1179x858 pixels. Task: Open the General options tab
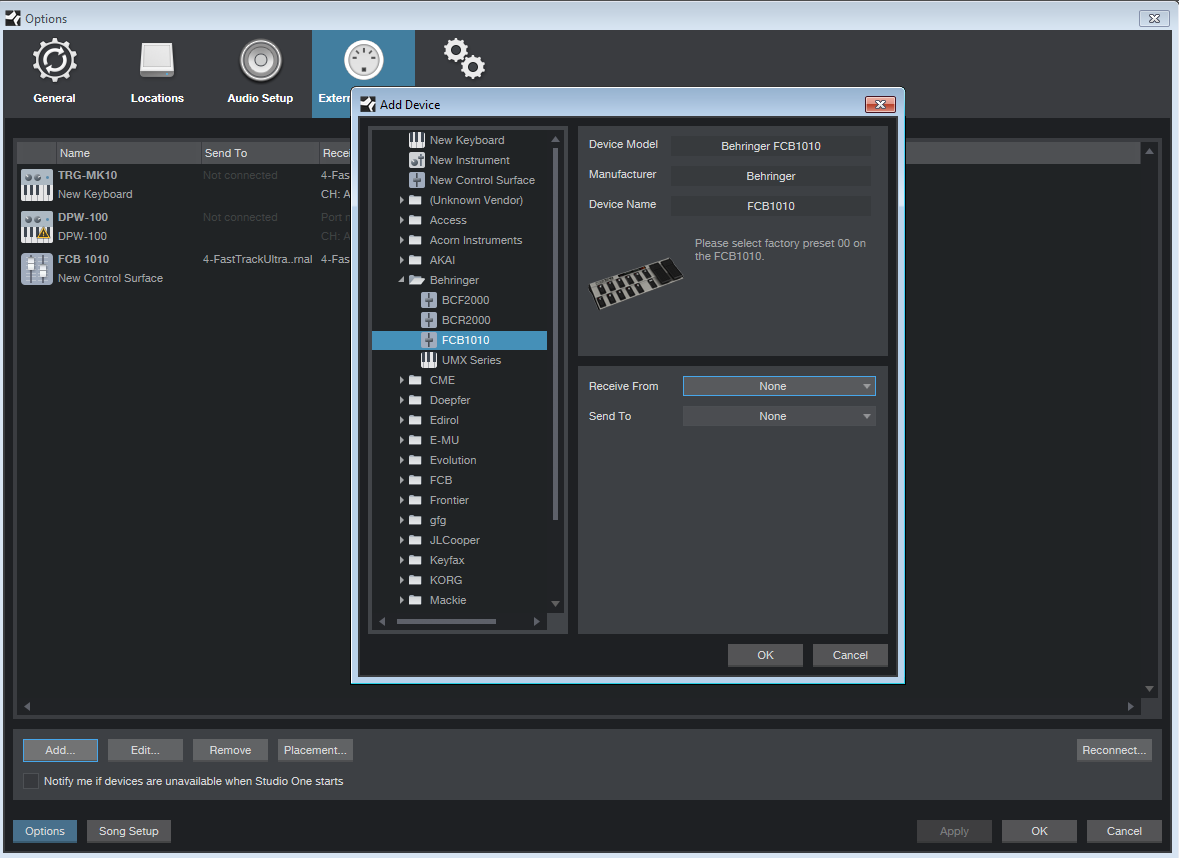[x=54, y=73]
